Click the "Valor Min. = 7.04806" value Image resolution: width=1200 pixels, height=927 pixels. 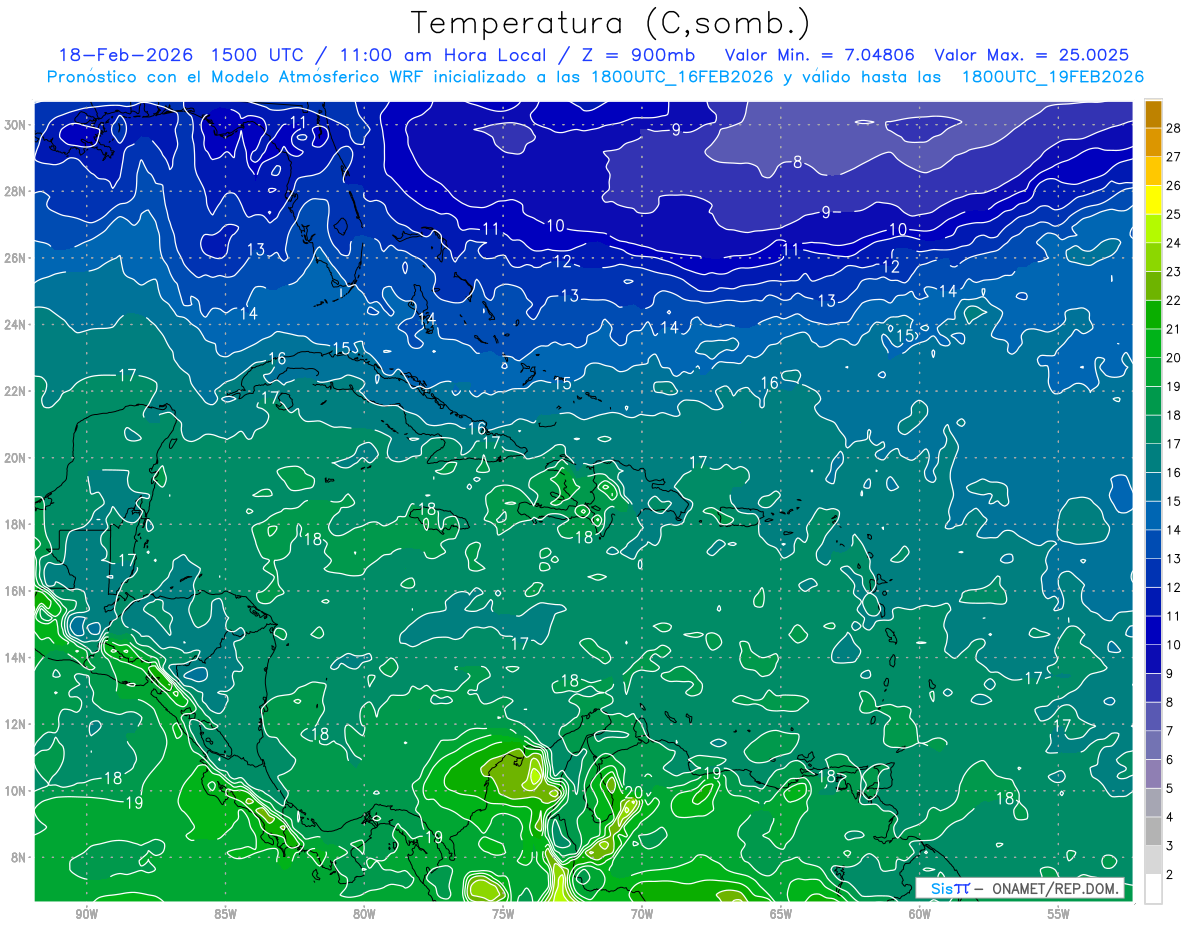[819, 55]
